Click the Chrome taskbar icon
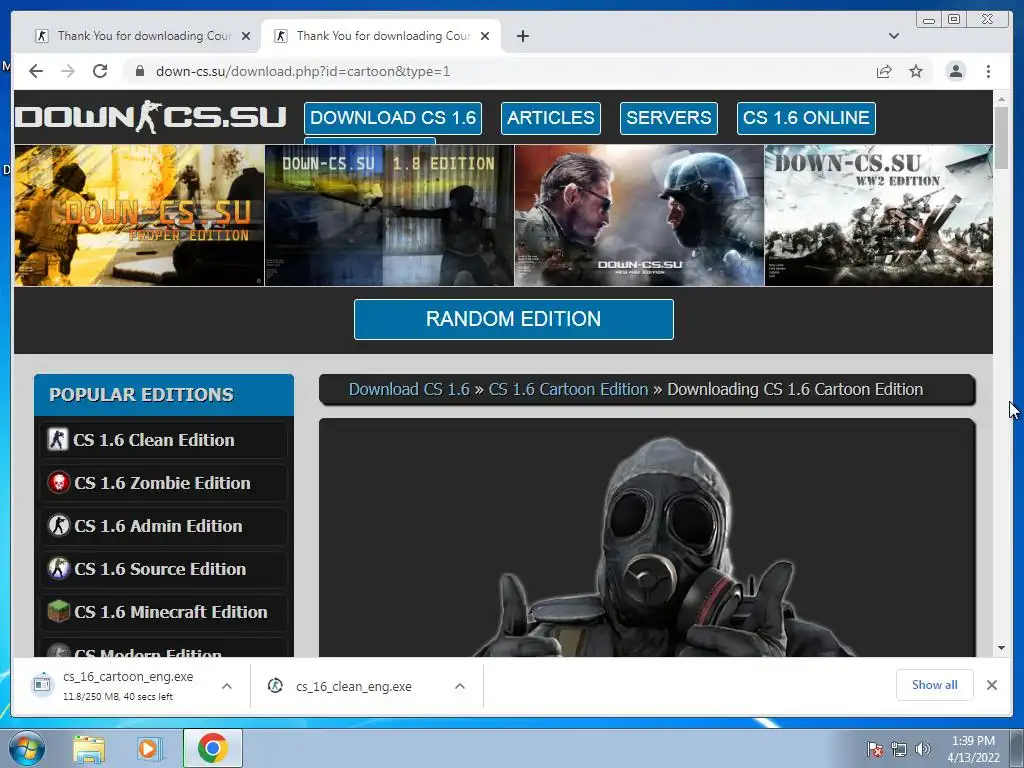The height and width of the screenshot is (768, 1024). point(212,748)
